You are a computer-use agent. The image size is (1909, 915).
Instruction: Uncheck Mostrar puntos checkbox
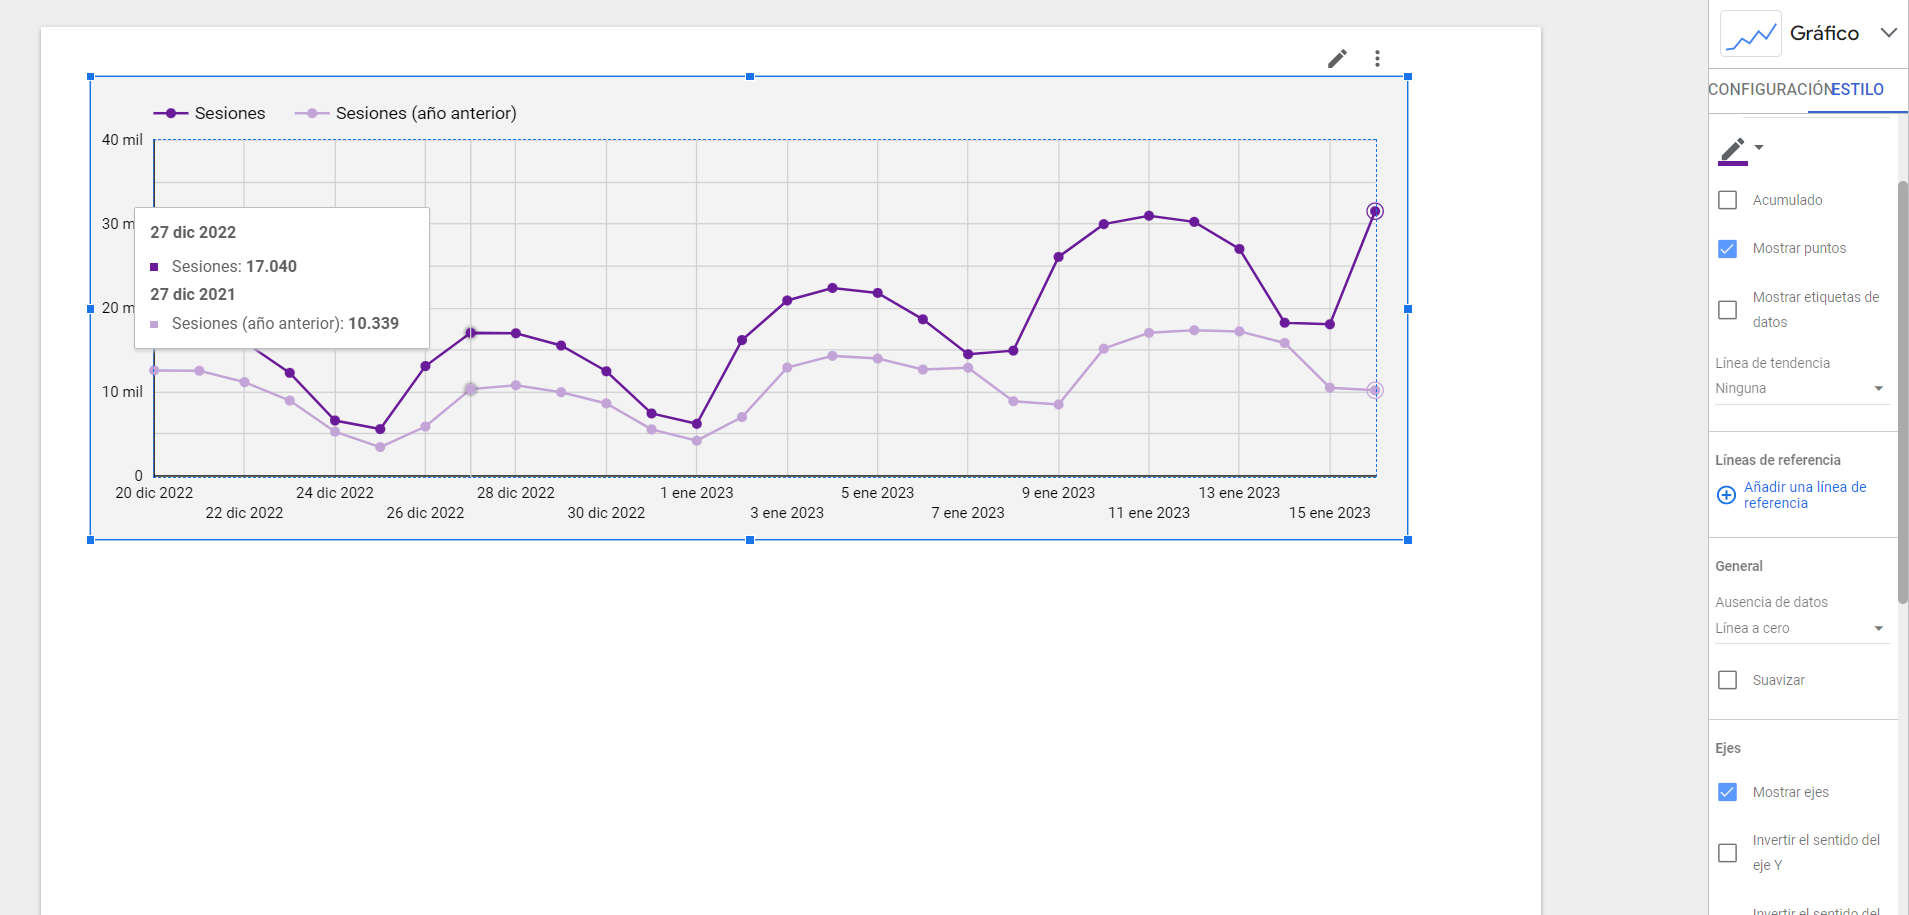point(1727,249)
